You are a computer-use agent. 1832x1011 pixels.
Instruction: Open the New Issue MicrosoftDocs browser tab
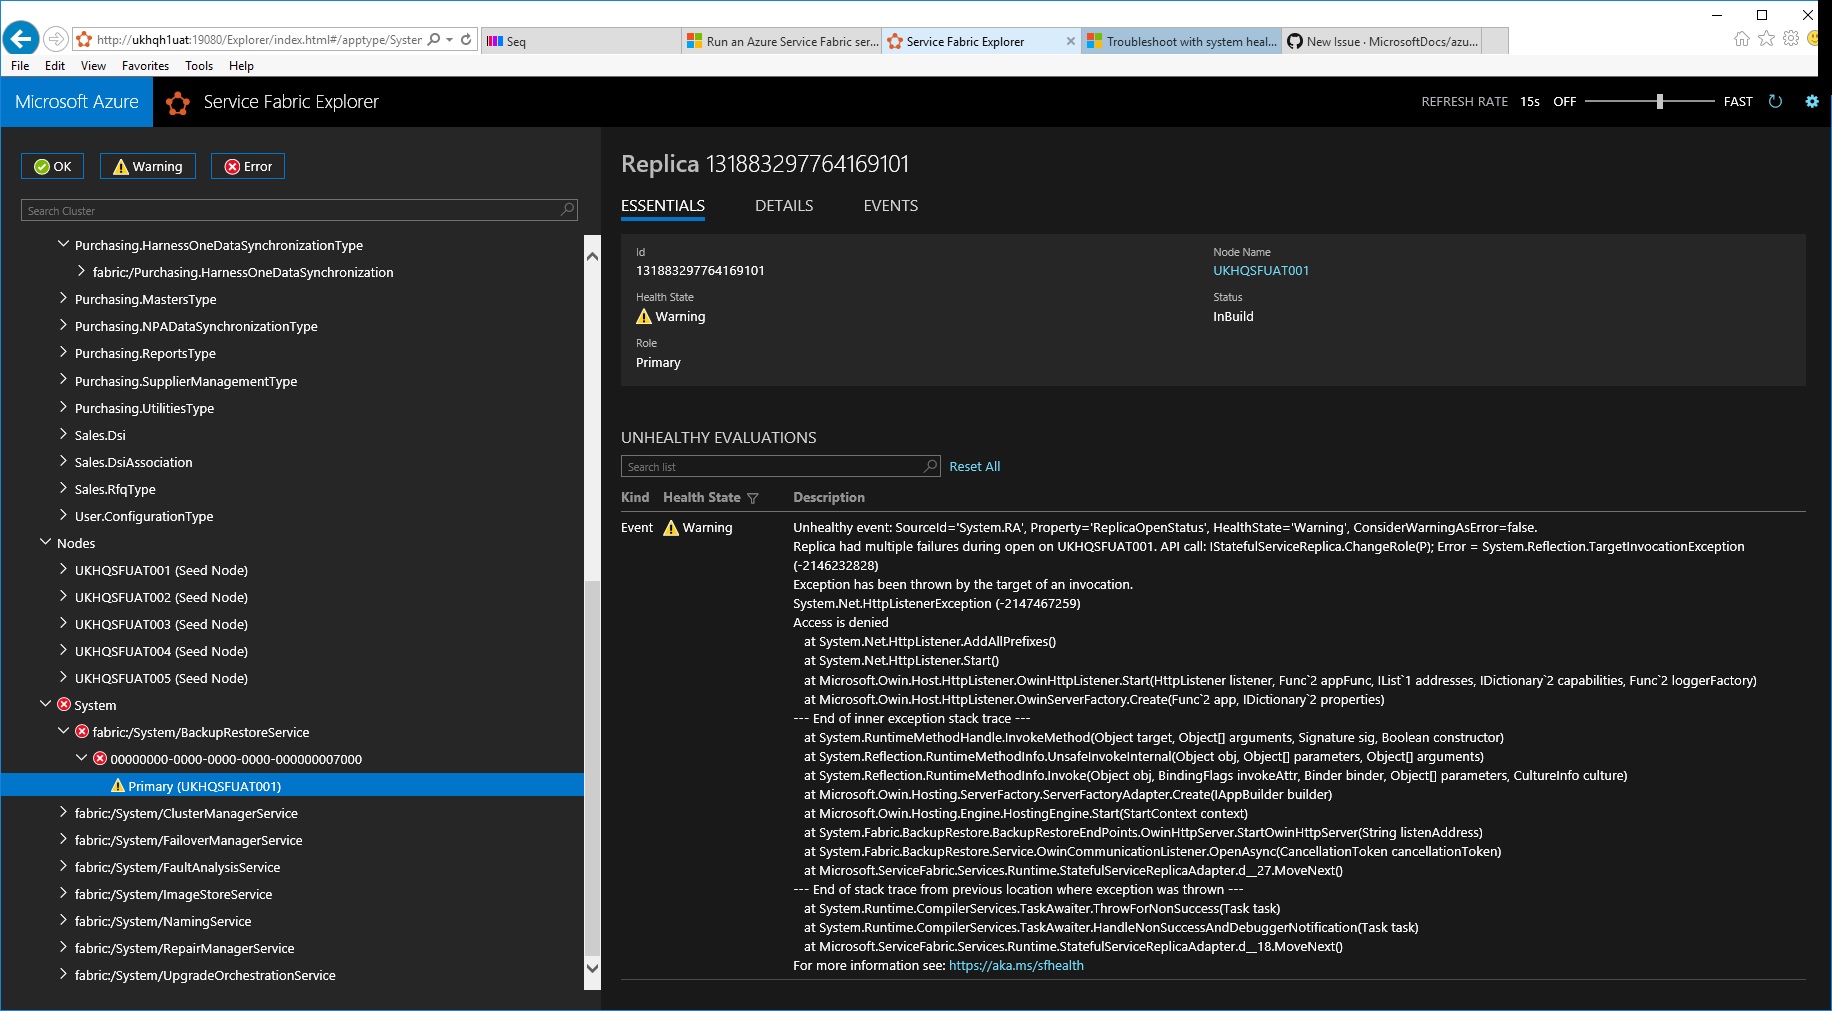coord(1383,41)
